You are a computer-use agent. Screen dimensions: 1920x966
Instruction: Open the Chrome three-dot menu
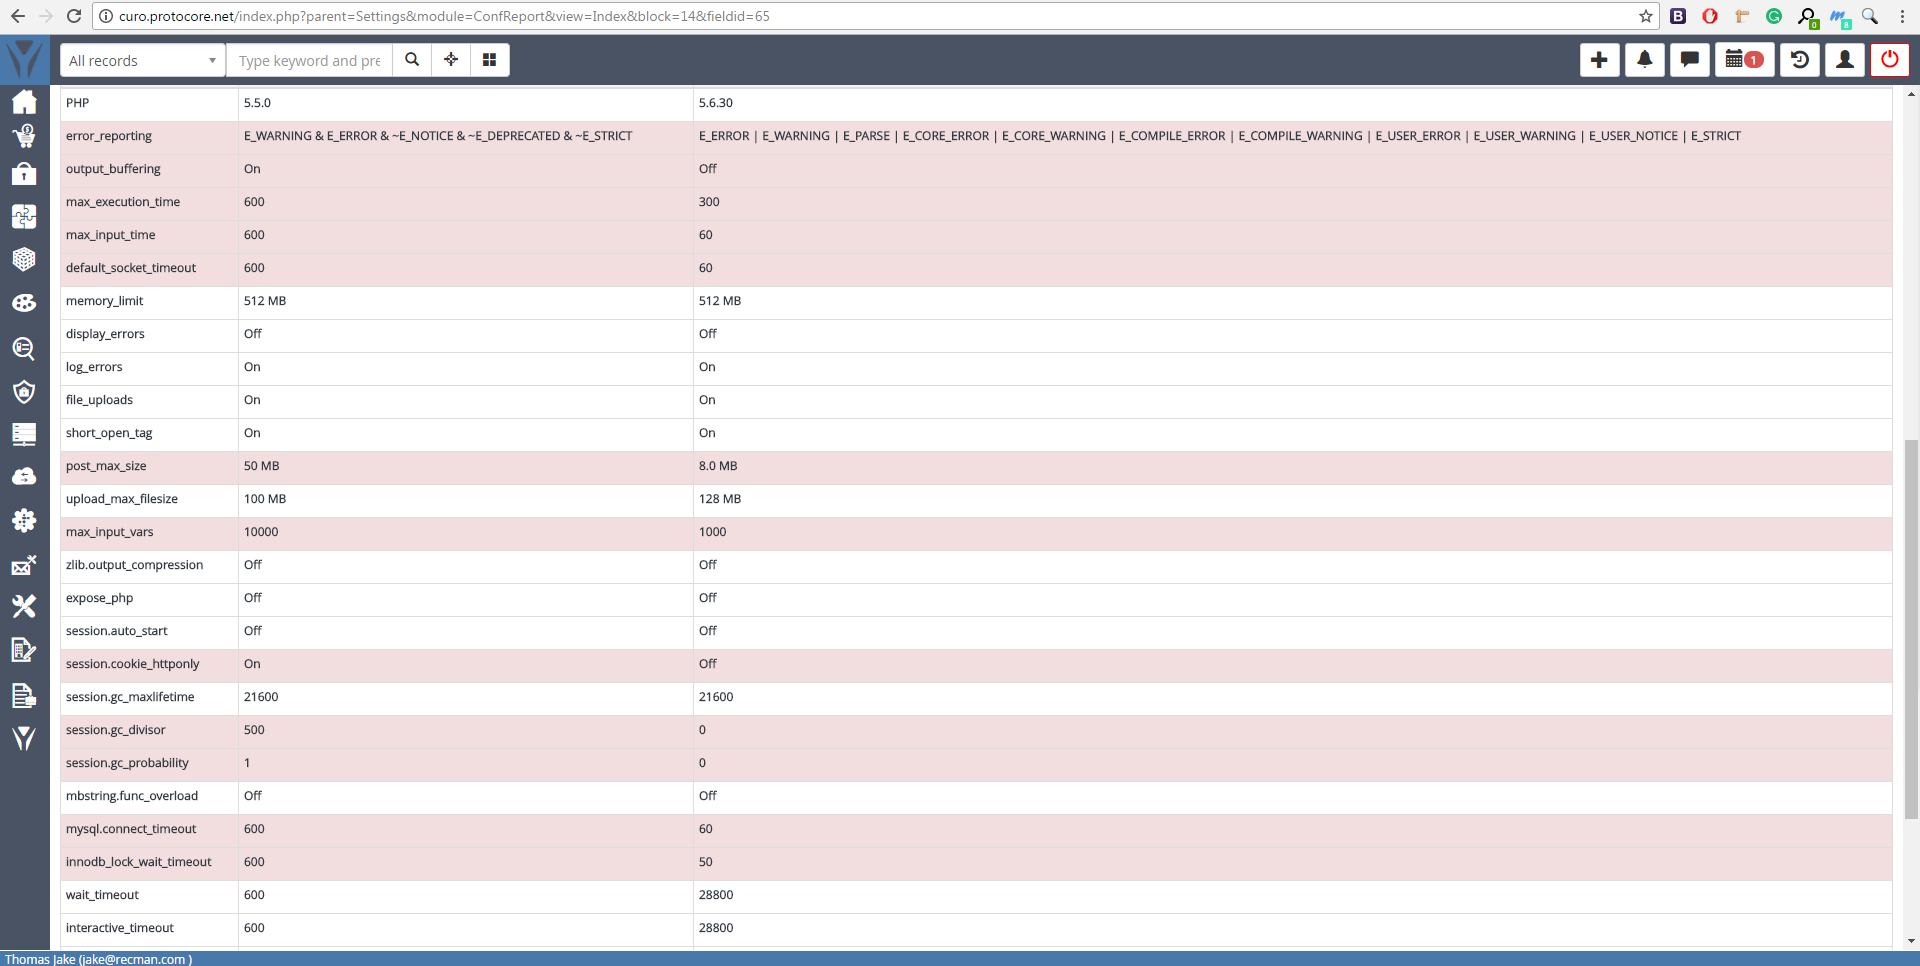(x=1902, y=16)
